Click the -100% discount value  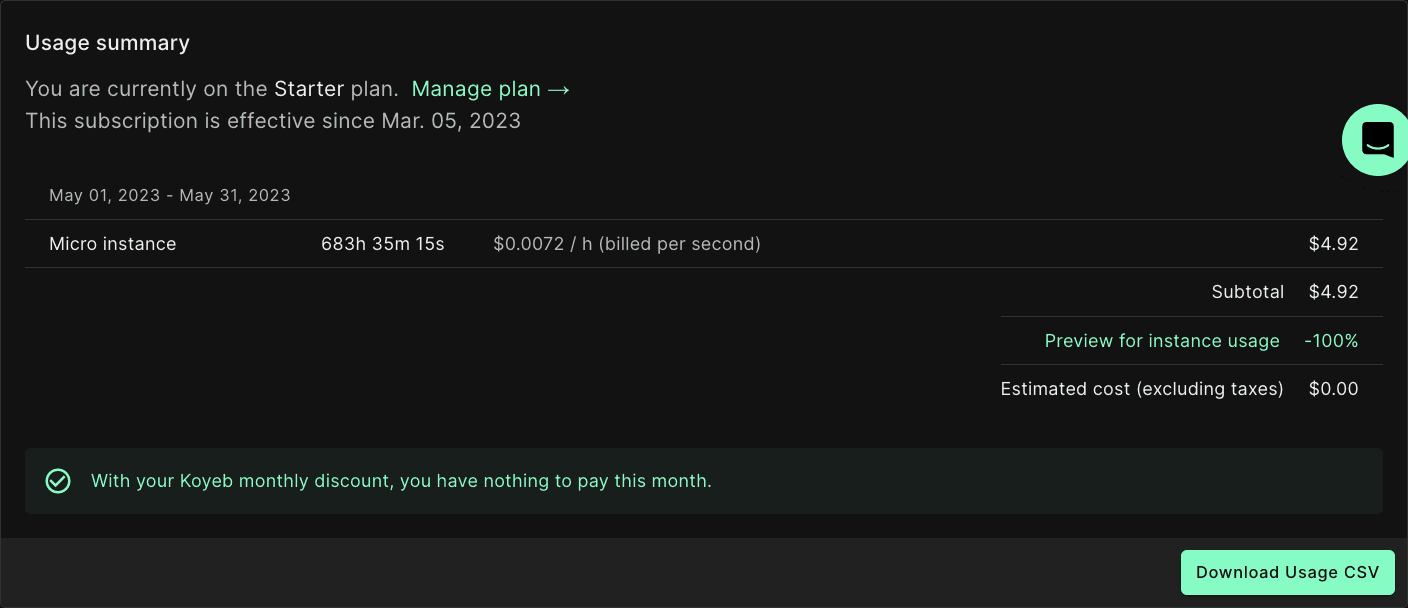click(x=1331, y=341)
